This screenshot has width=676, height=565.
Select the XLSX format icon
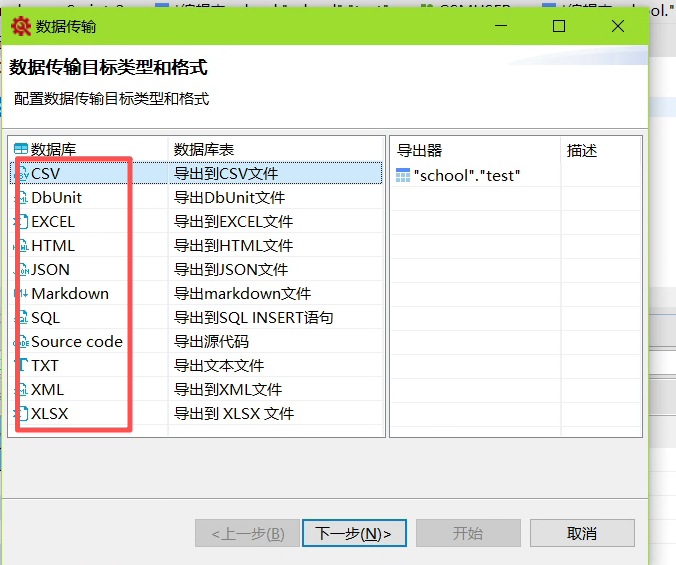22,414
